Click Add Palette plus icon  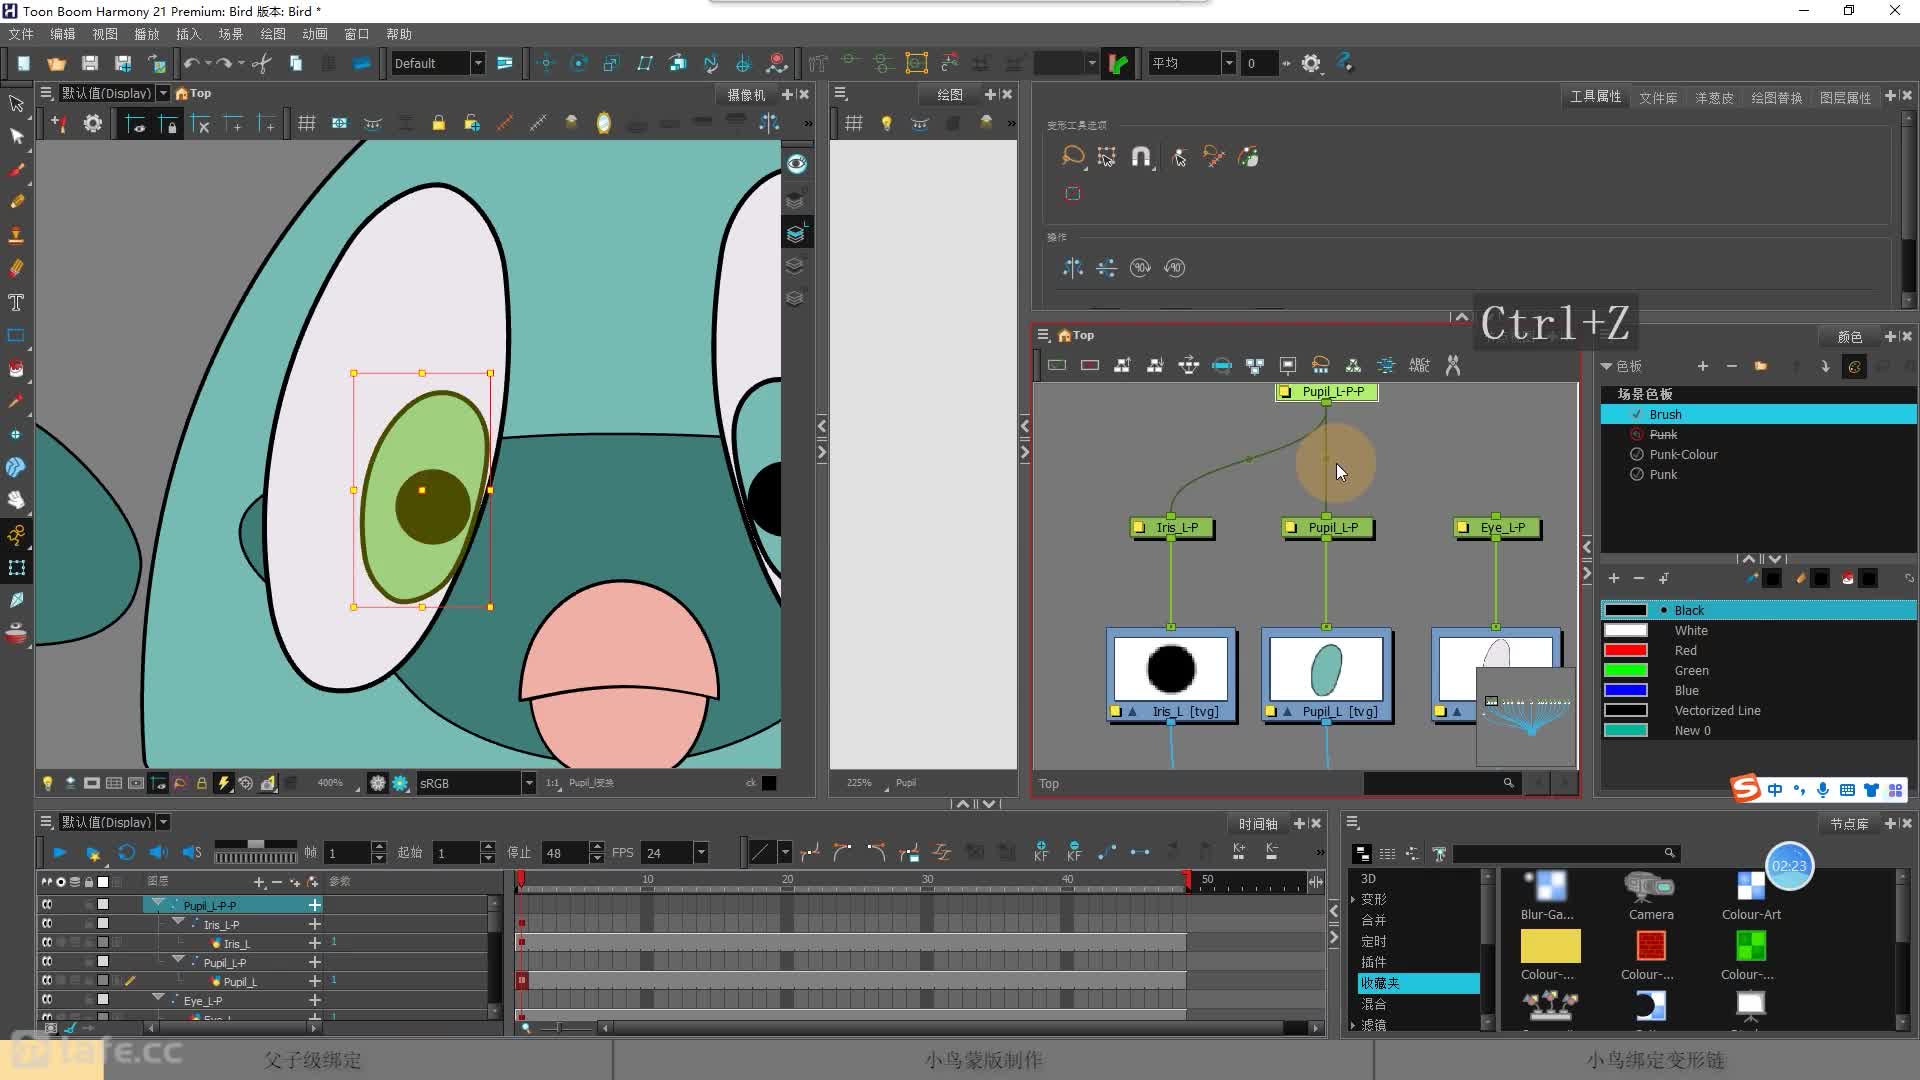1703,366
